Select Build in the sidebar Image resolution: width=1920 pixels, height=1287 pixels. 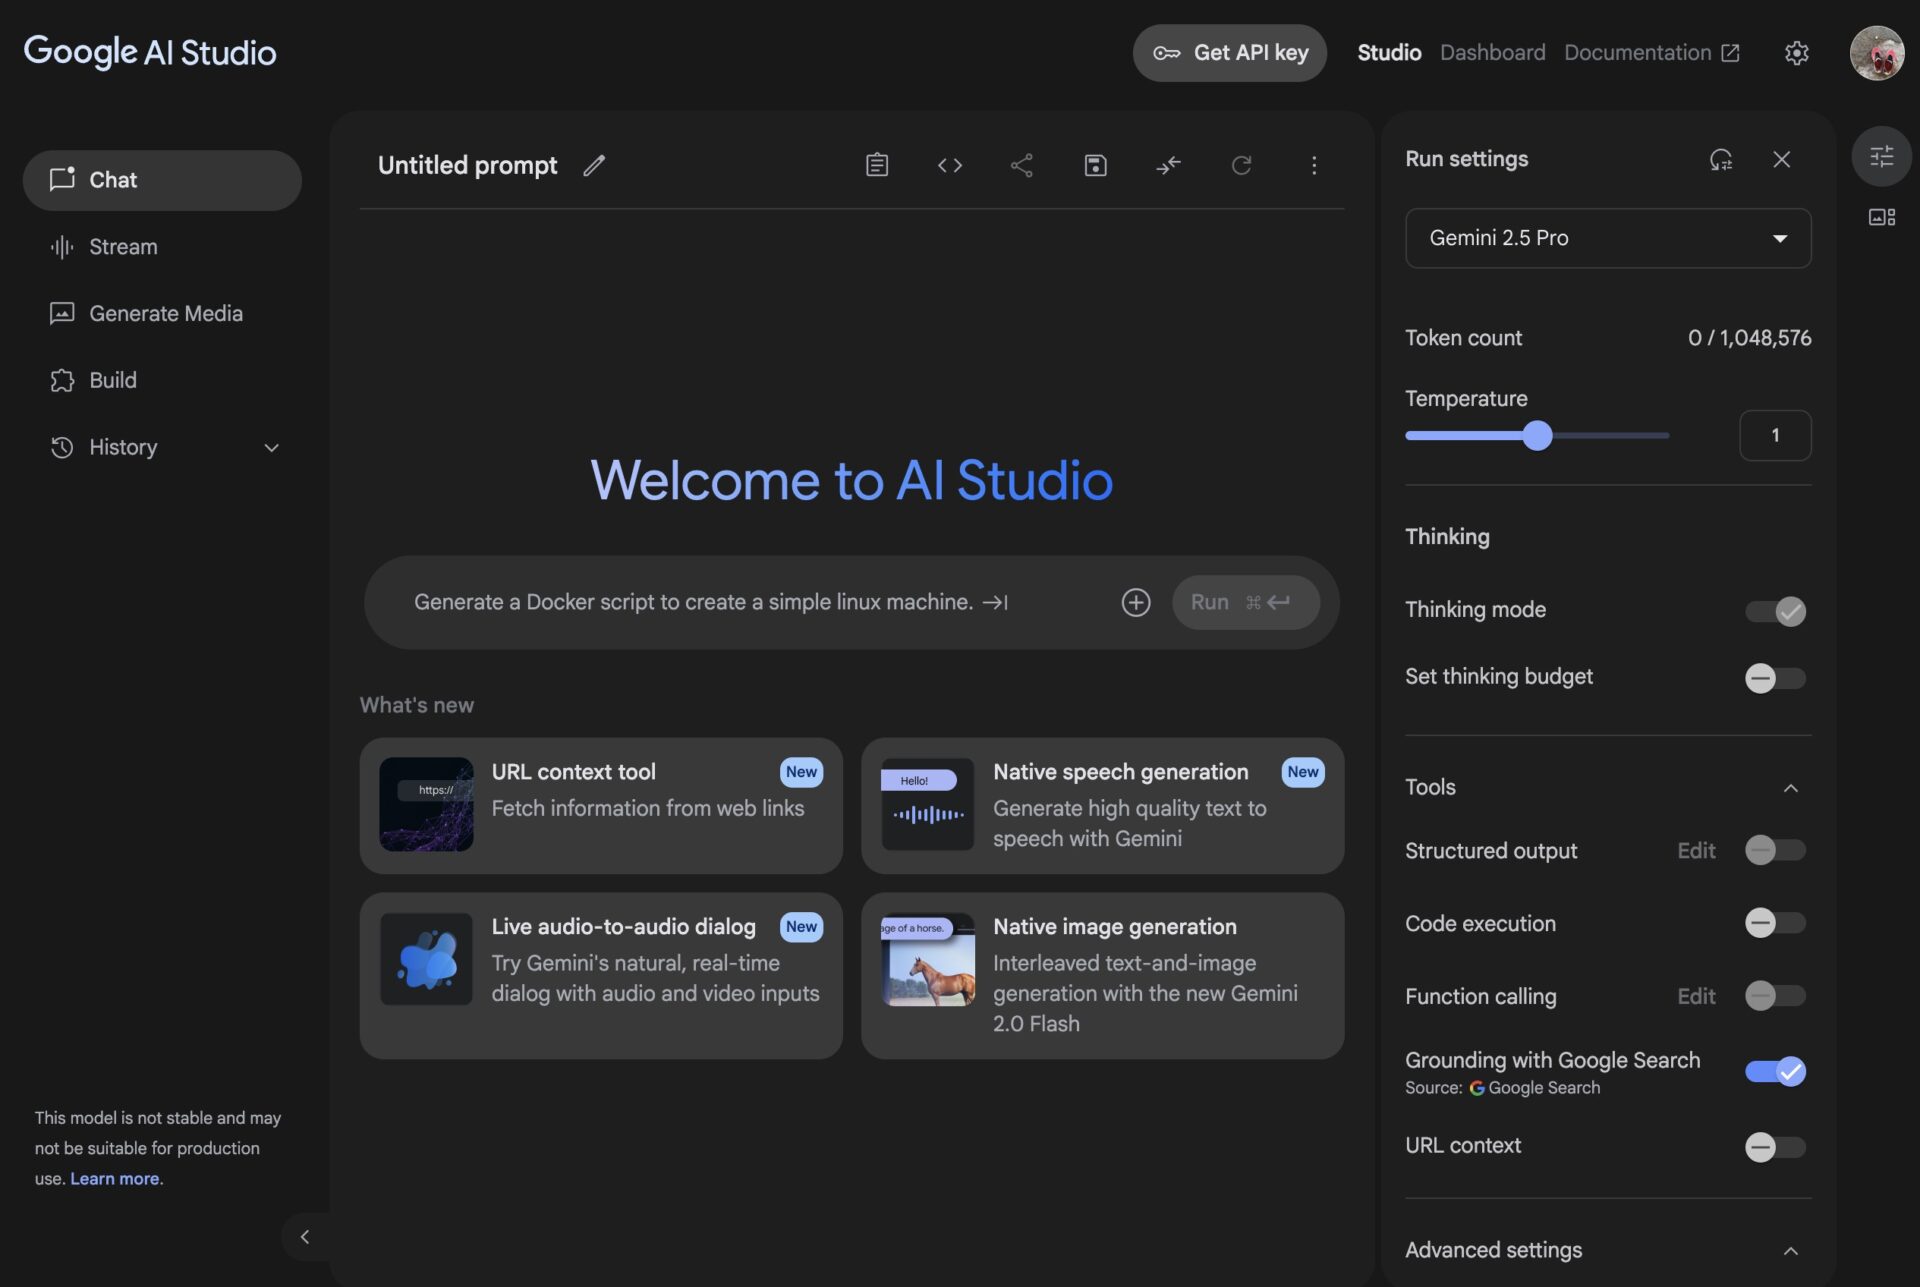pos(162,381)
